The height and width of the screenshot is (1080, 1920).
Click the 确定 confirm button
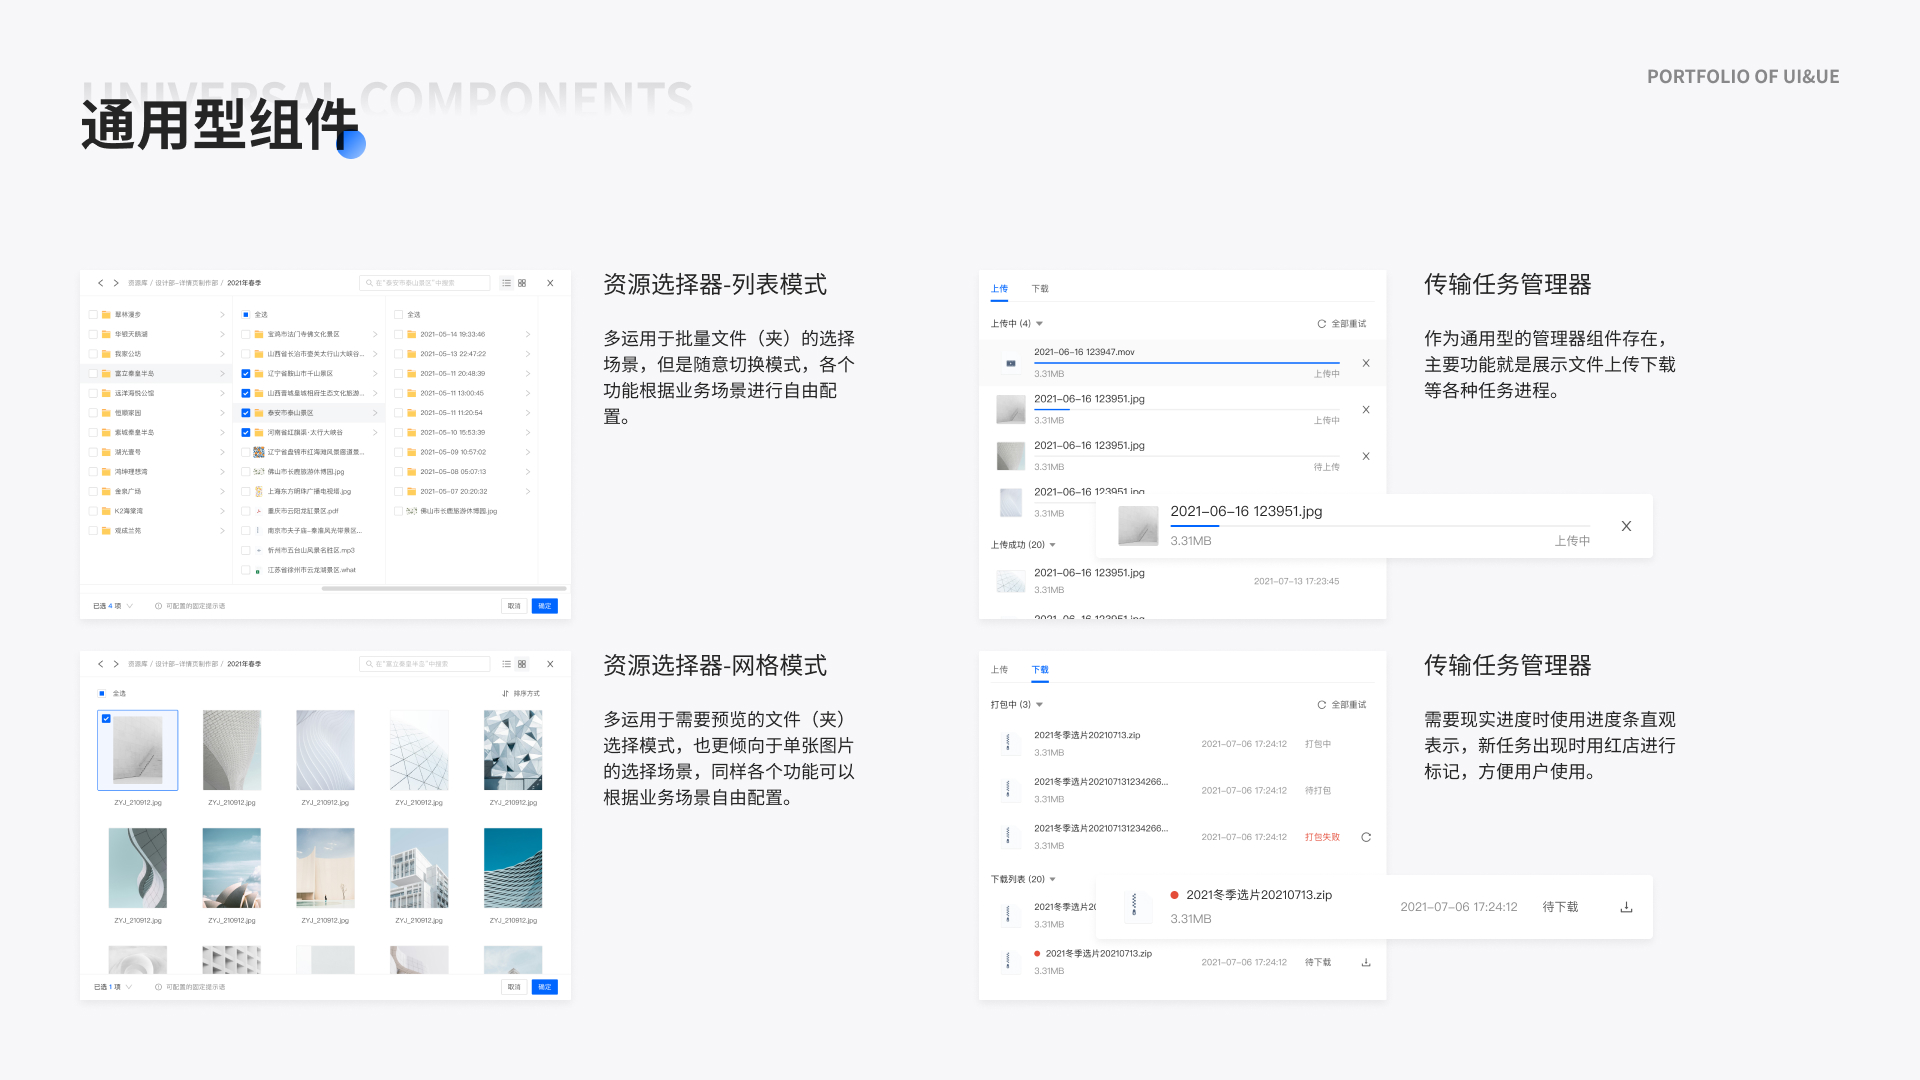(545, 605)
